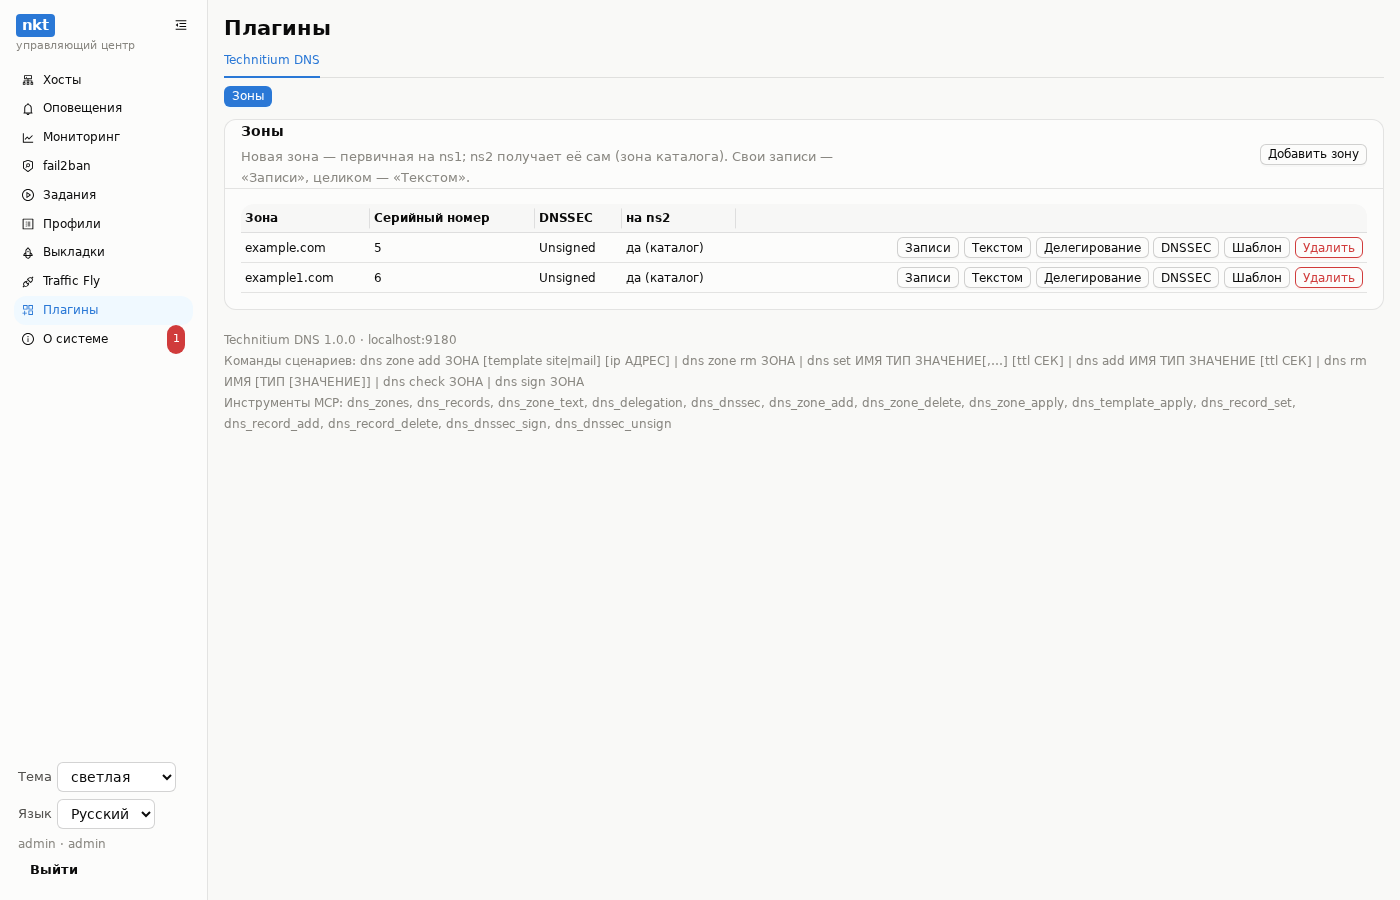1400x900 pixels.
Task: Click Удалить for example.com
Action: (1329, 248)
